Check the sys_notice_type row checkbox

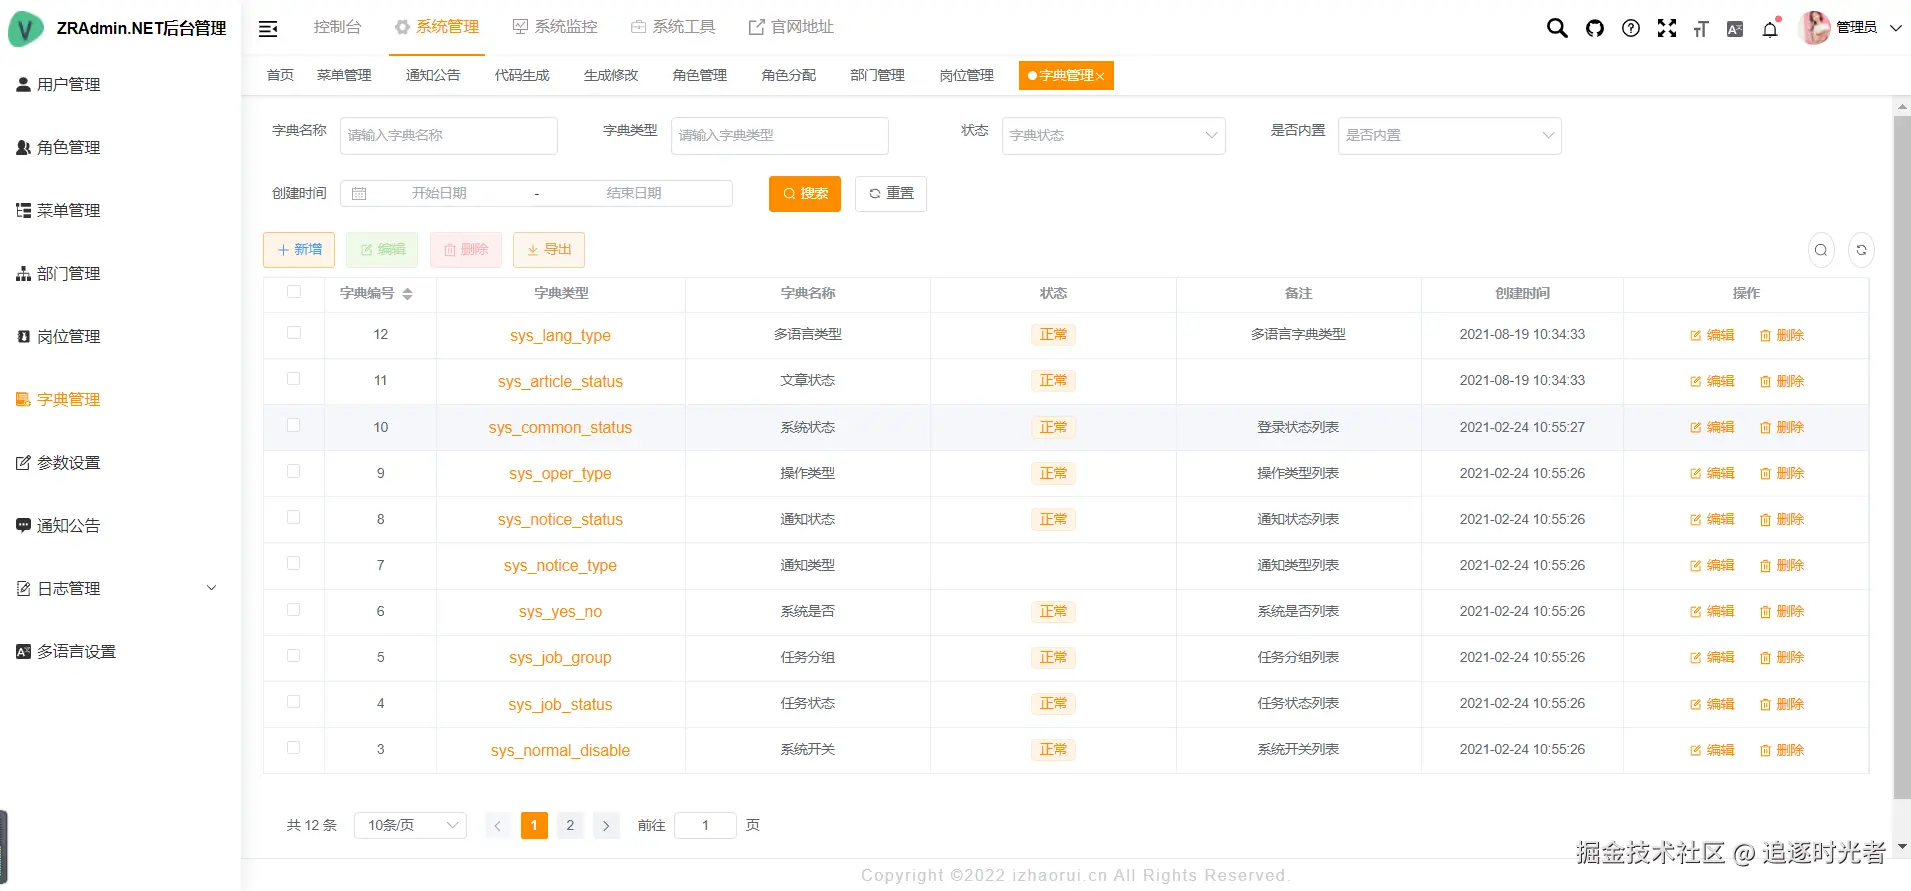tap(294, 563)
